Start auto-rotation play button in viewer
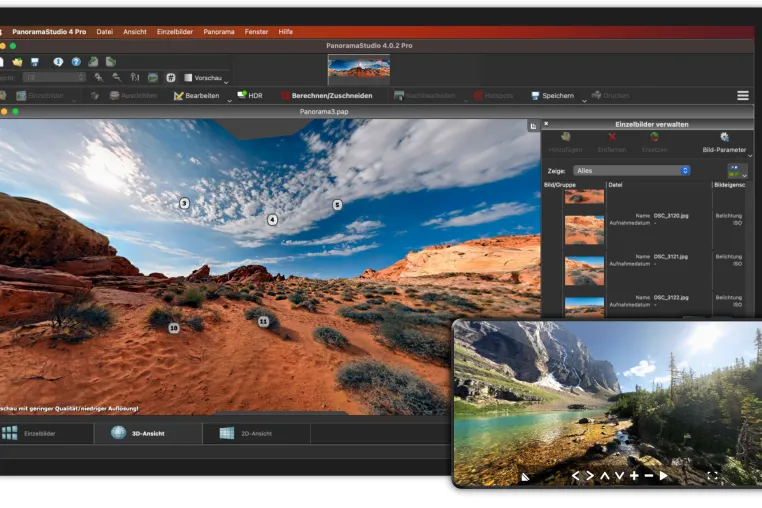The height and width of the screenshot is (508, 762). [x=663, y=475]
